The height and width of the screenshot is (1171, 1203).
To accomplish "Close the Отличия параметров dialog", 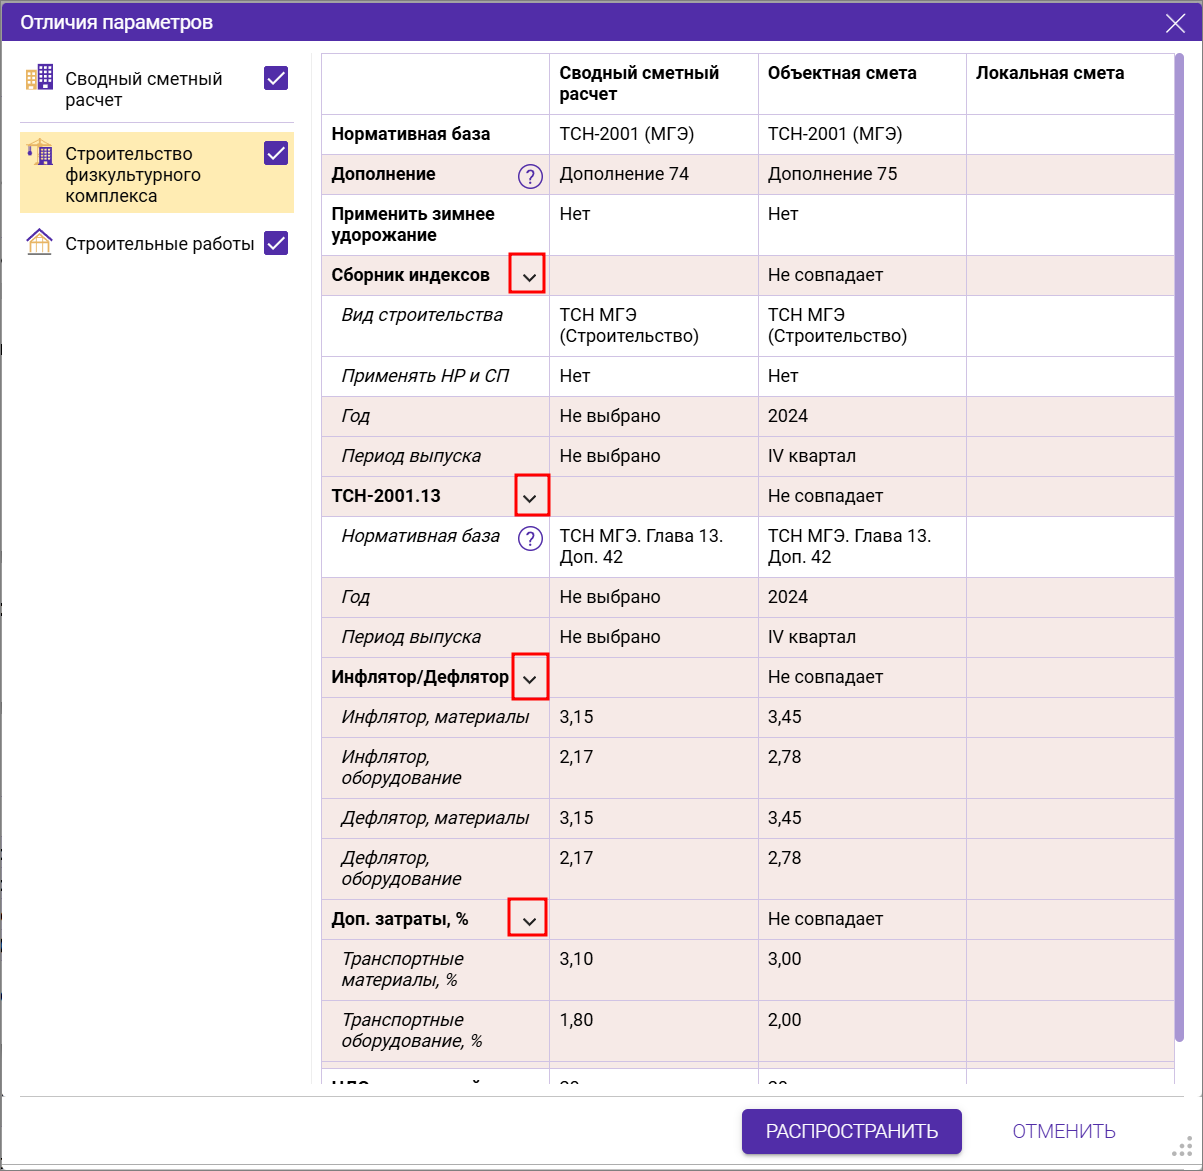I will (x=1174, y=22).
